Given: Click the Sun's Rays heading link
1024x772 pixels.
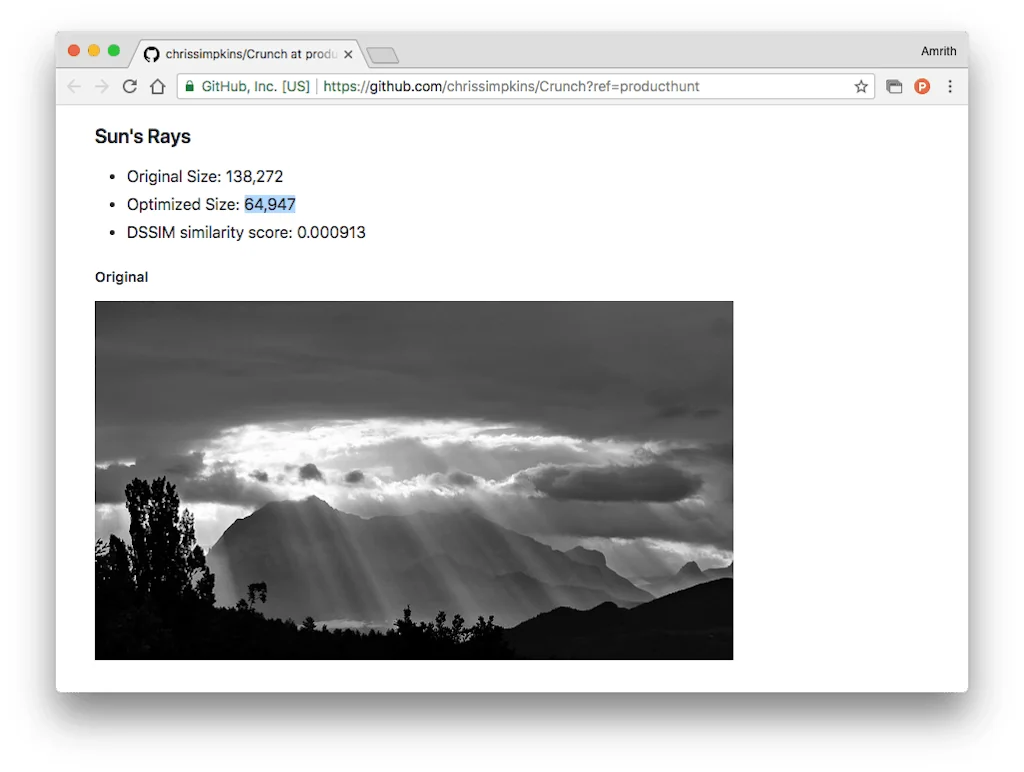Looking at the screenshot, I should click(142, 136).
